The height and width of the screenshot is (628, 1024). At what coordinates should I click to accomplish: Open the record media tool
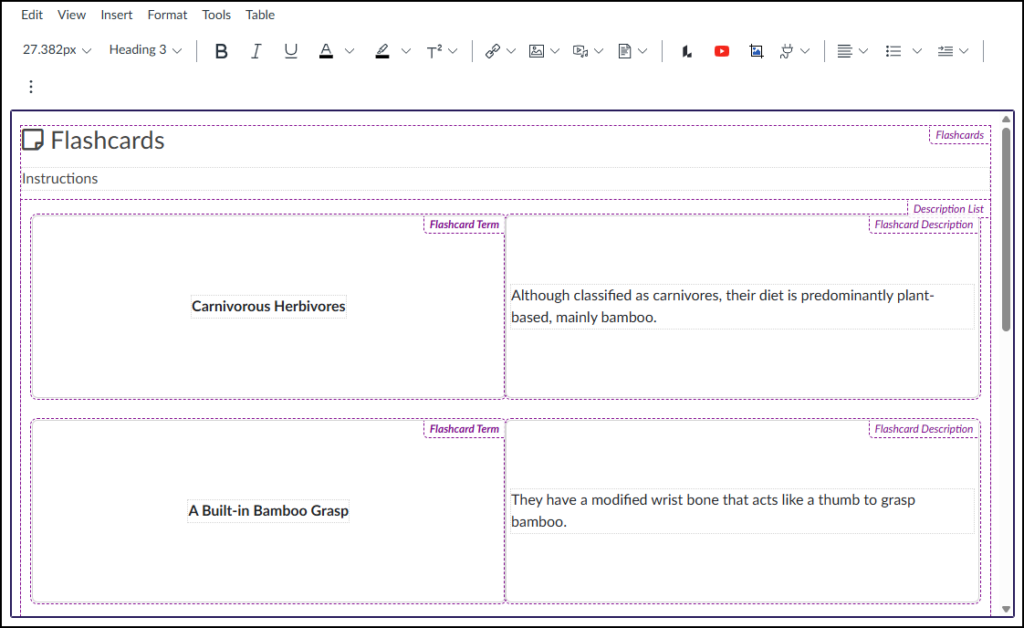click(579, 50)
